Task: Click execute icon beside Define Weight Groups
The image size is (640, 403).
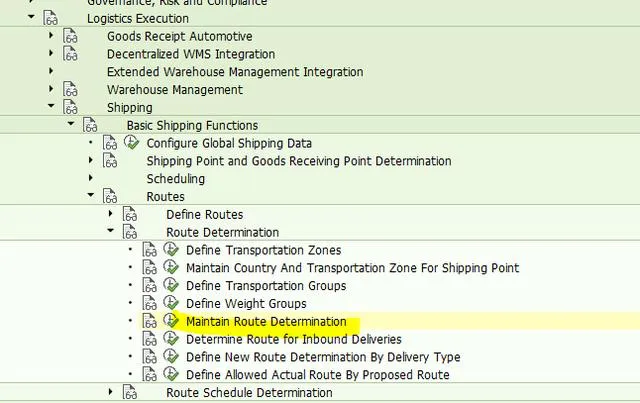Action: [x=170, y=304]
